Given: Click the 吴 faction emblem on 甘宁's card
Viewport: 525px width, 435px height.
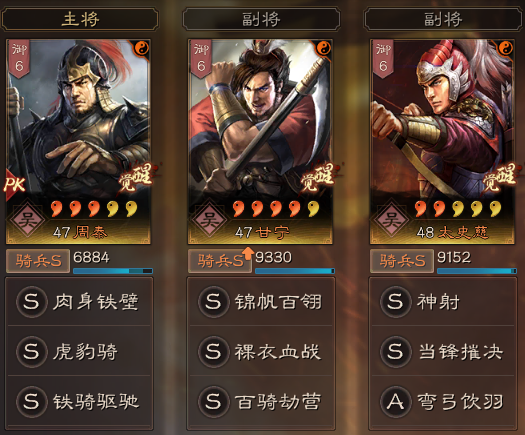Looking at the screenshot, I should [x=210, y=220].
